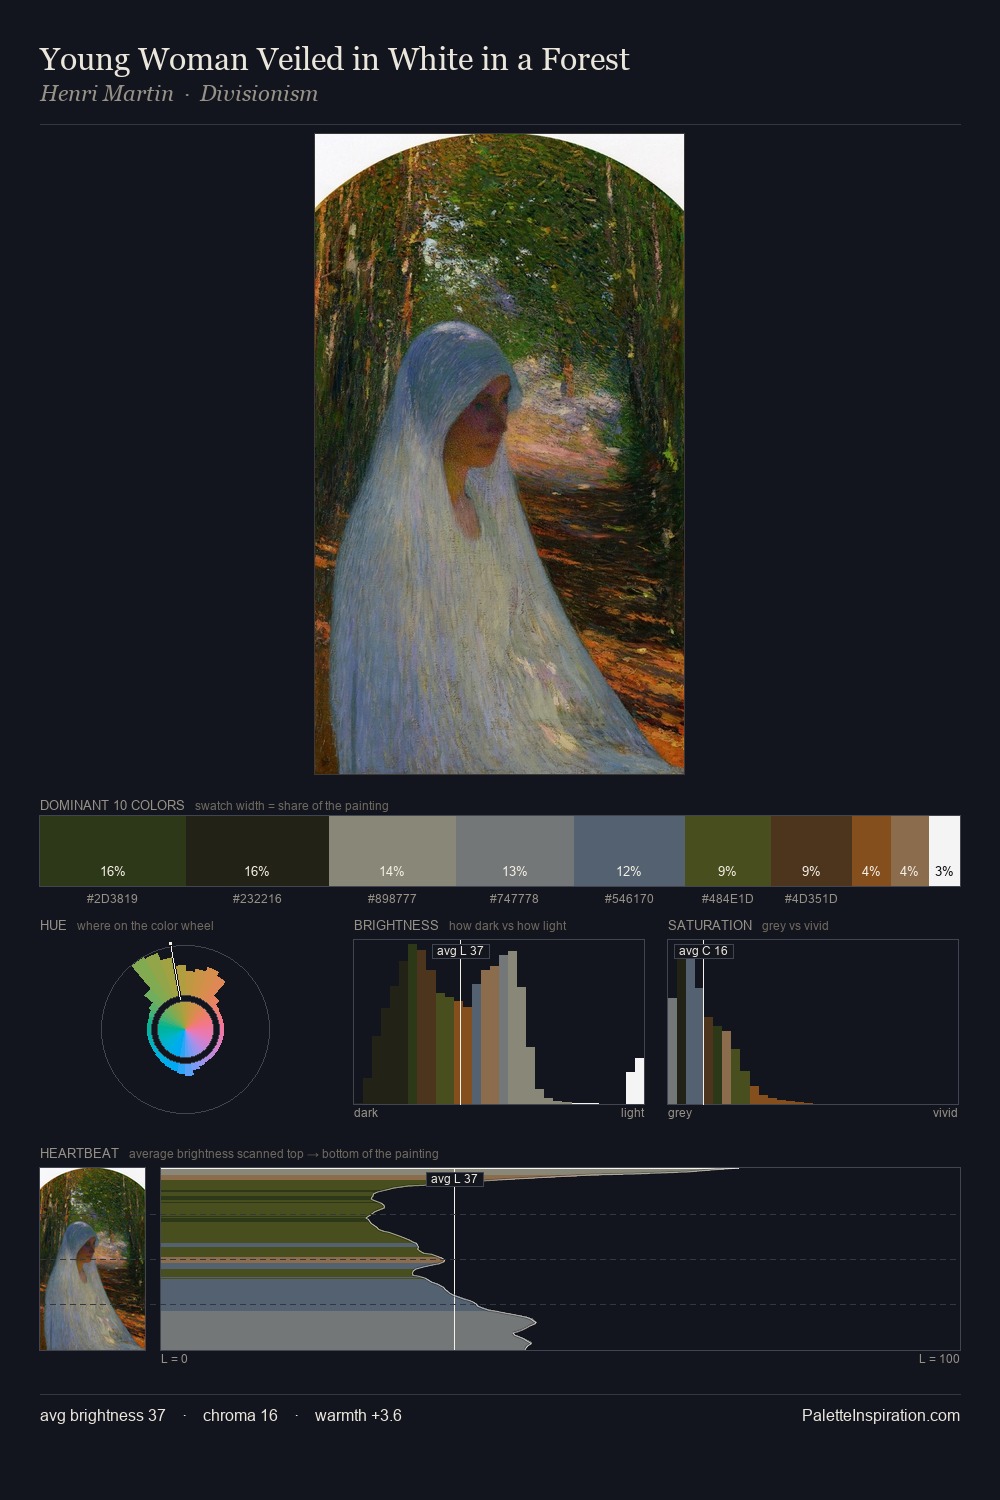
Task: Click the avg L 37 label in Heartbeat chart
Action: [x=455, y=1179]
